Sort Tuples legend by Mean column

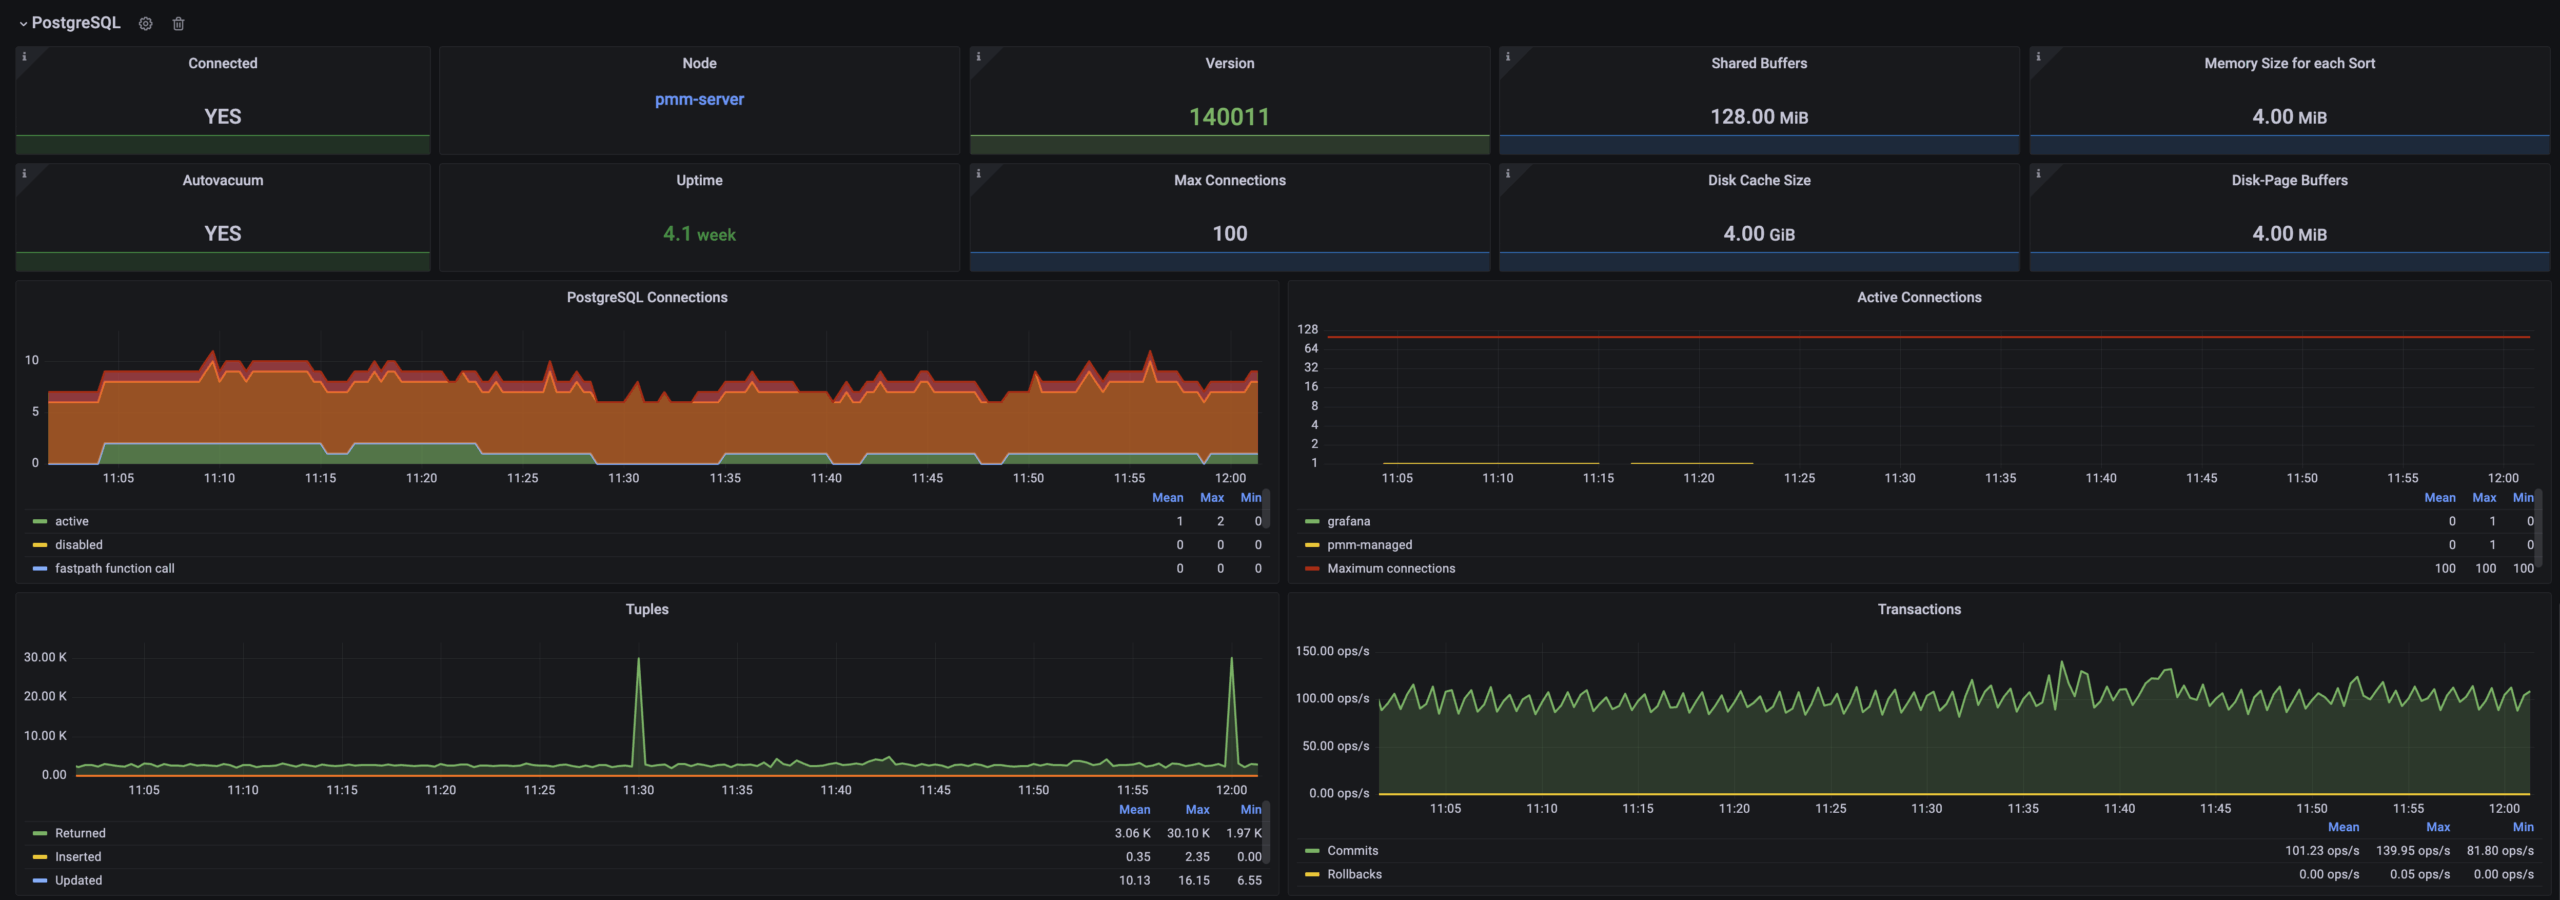pyautogui.click(x=1134, y=809)
